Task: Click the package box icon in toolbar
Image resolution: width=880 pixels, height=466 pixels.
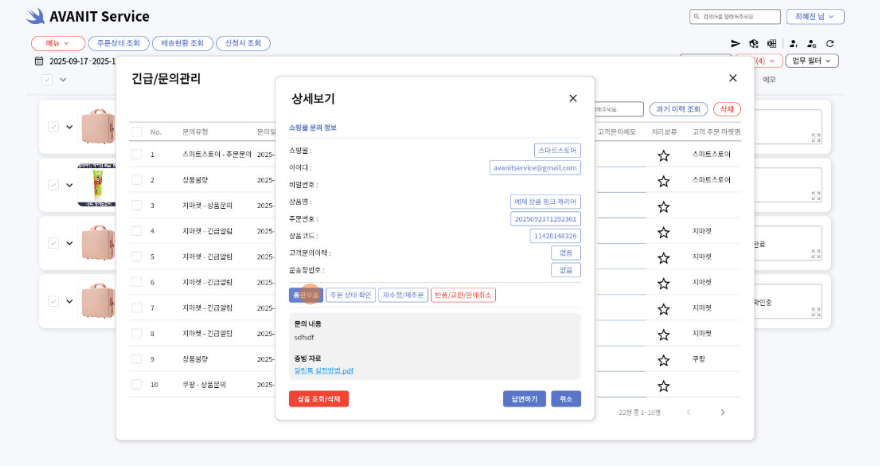Action: pyautogui.click(x=754, y=43)
